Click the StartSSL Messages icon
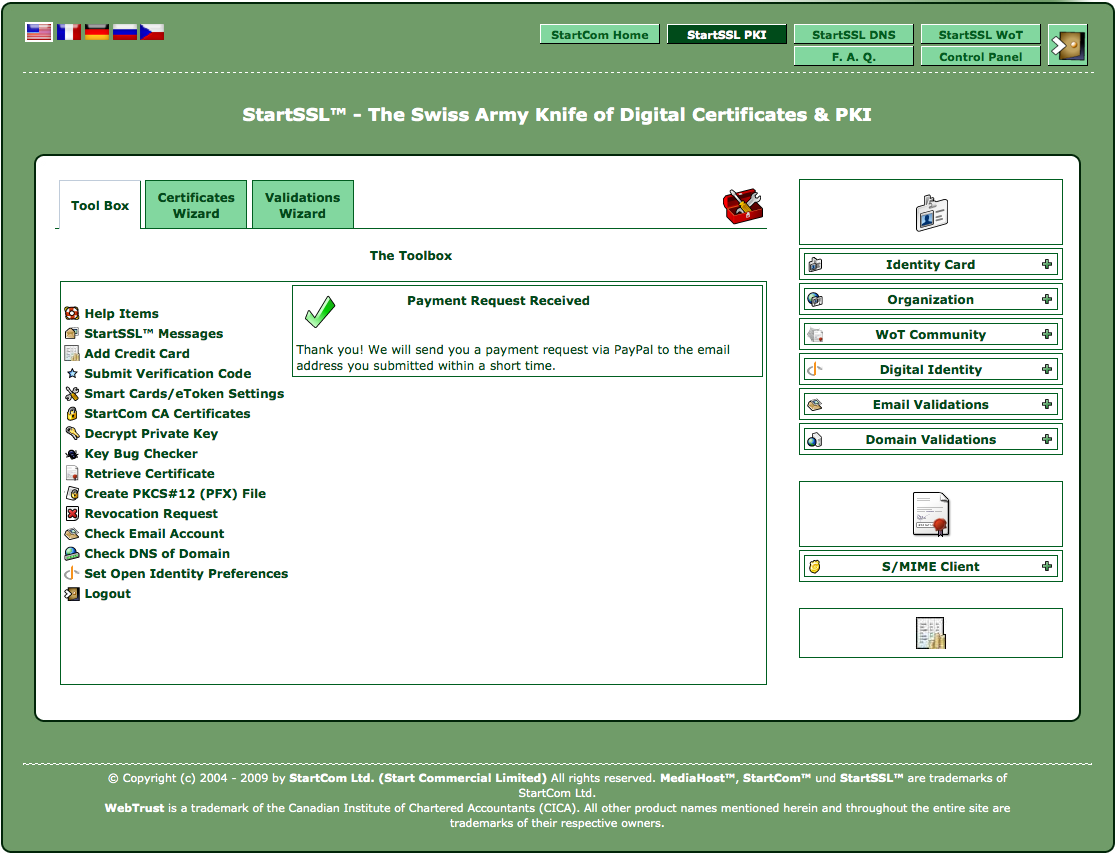The image size is (1116, 854). (x=72, y=333)
